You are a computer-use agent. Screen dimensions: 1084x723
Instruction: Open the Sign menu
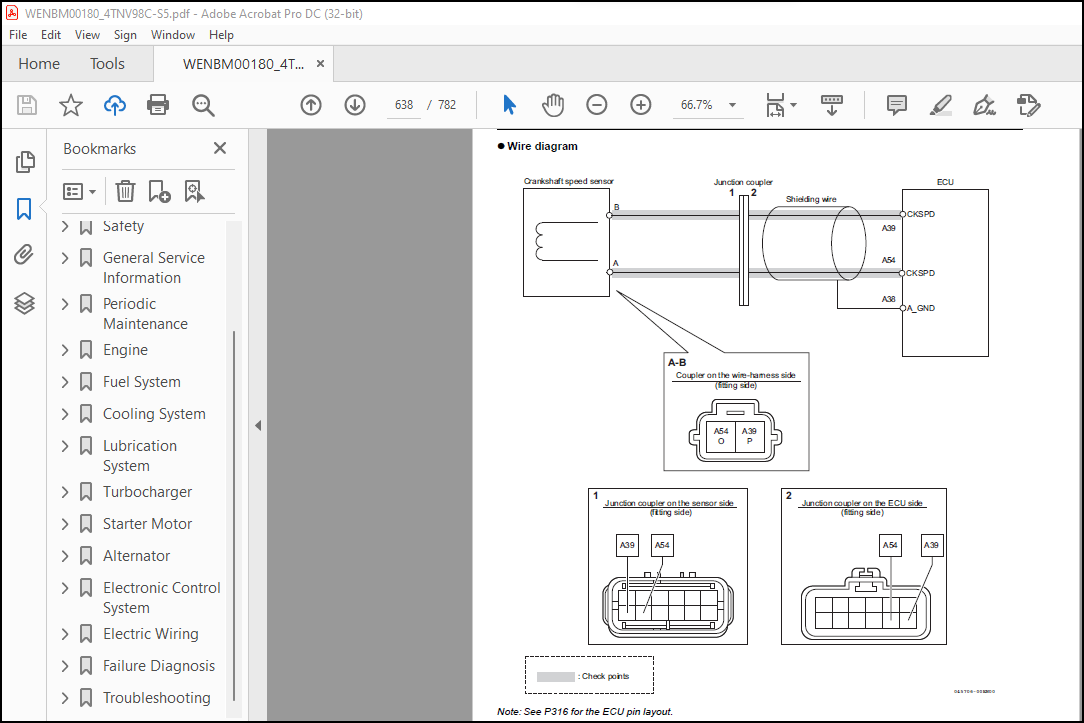[125, 35]
